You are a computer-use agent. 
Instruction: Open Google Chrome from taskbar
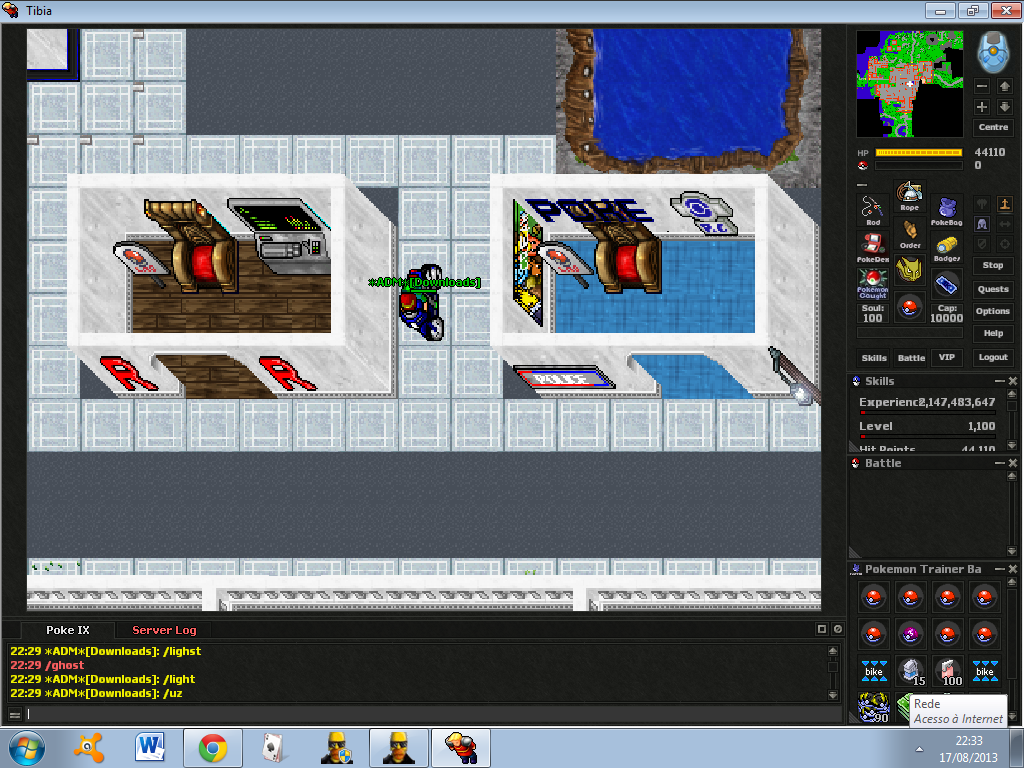click(212, 748)
